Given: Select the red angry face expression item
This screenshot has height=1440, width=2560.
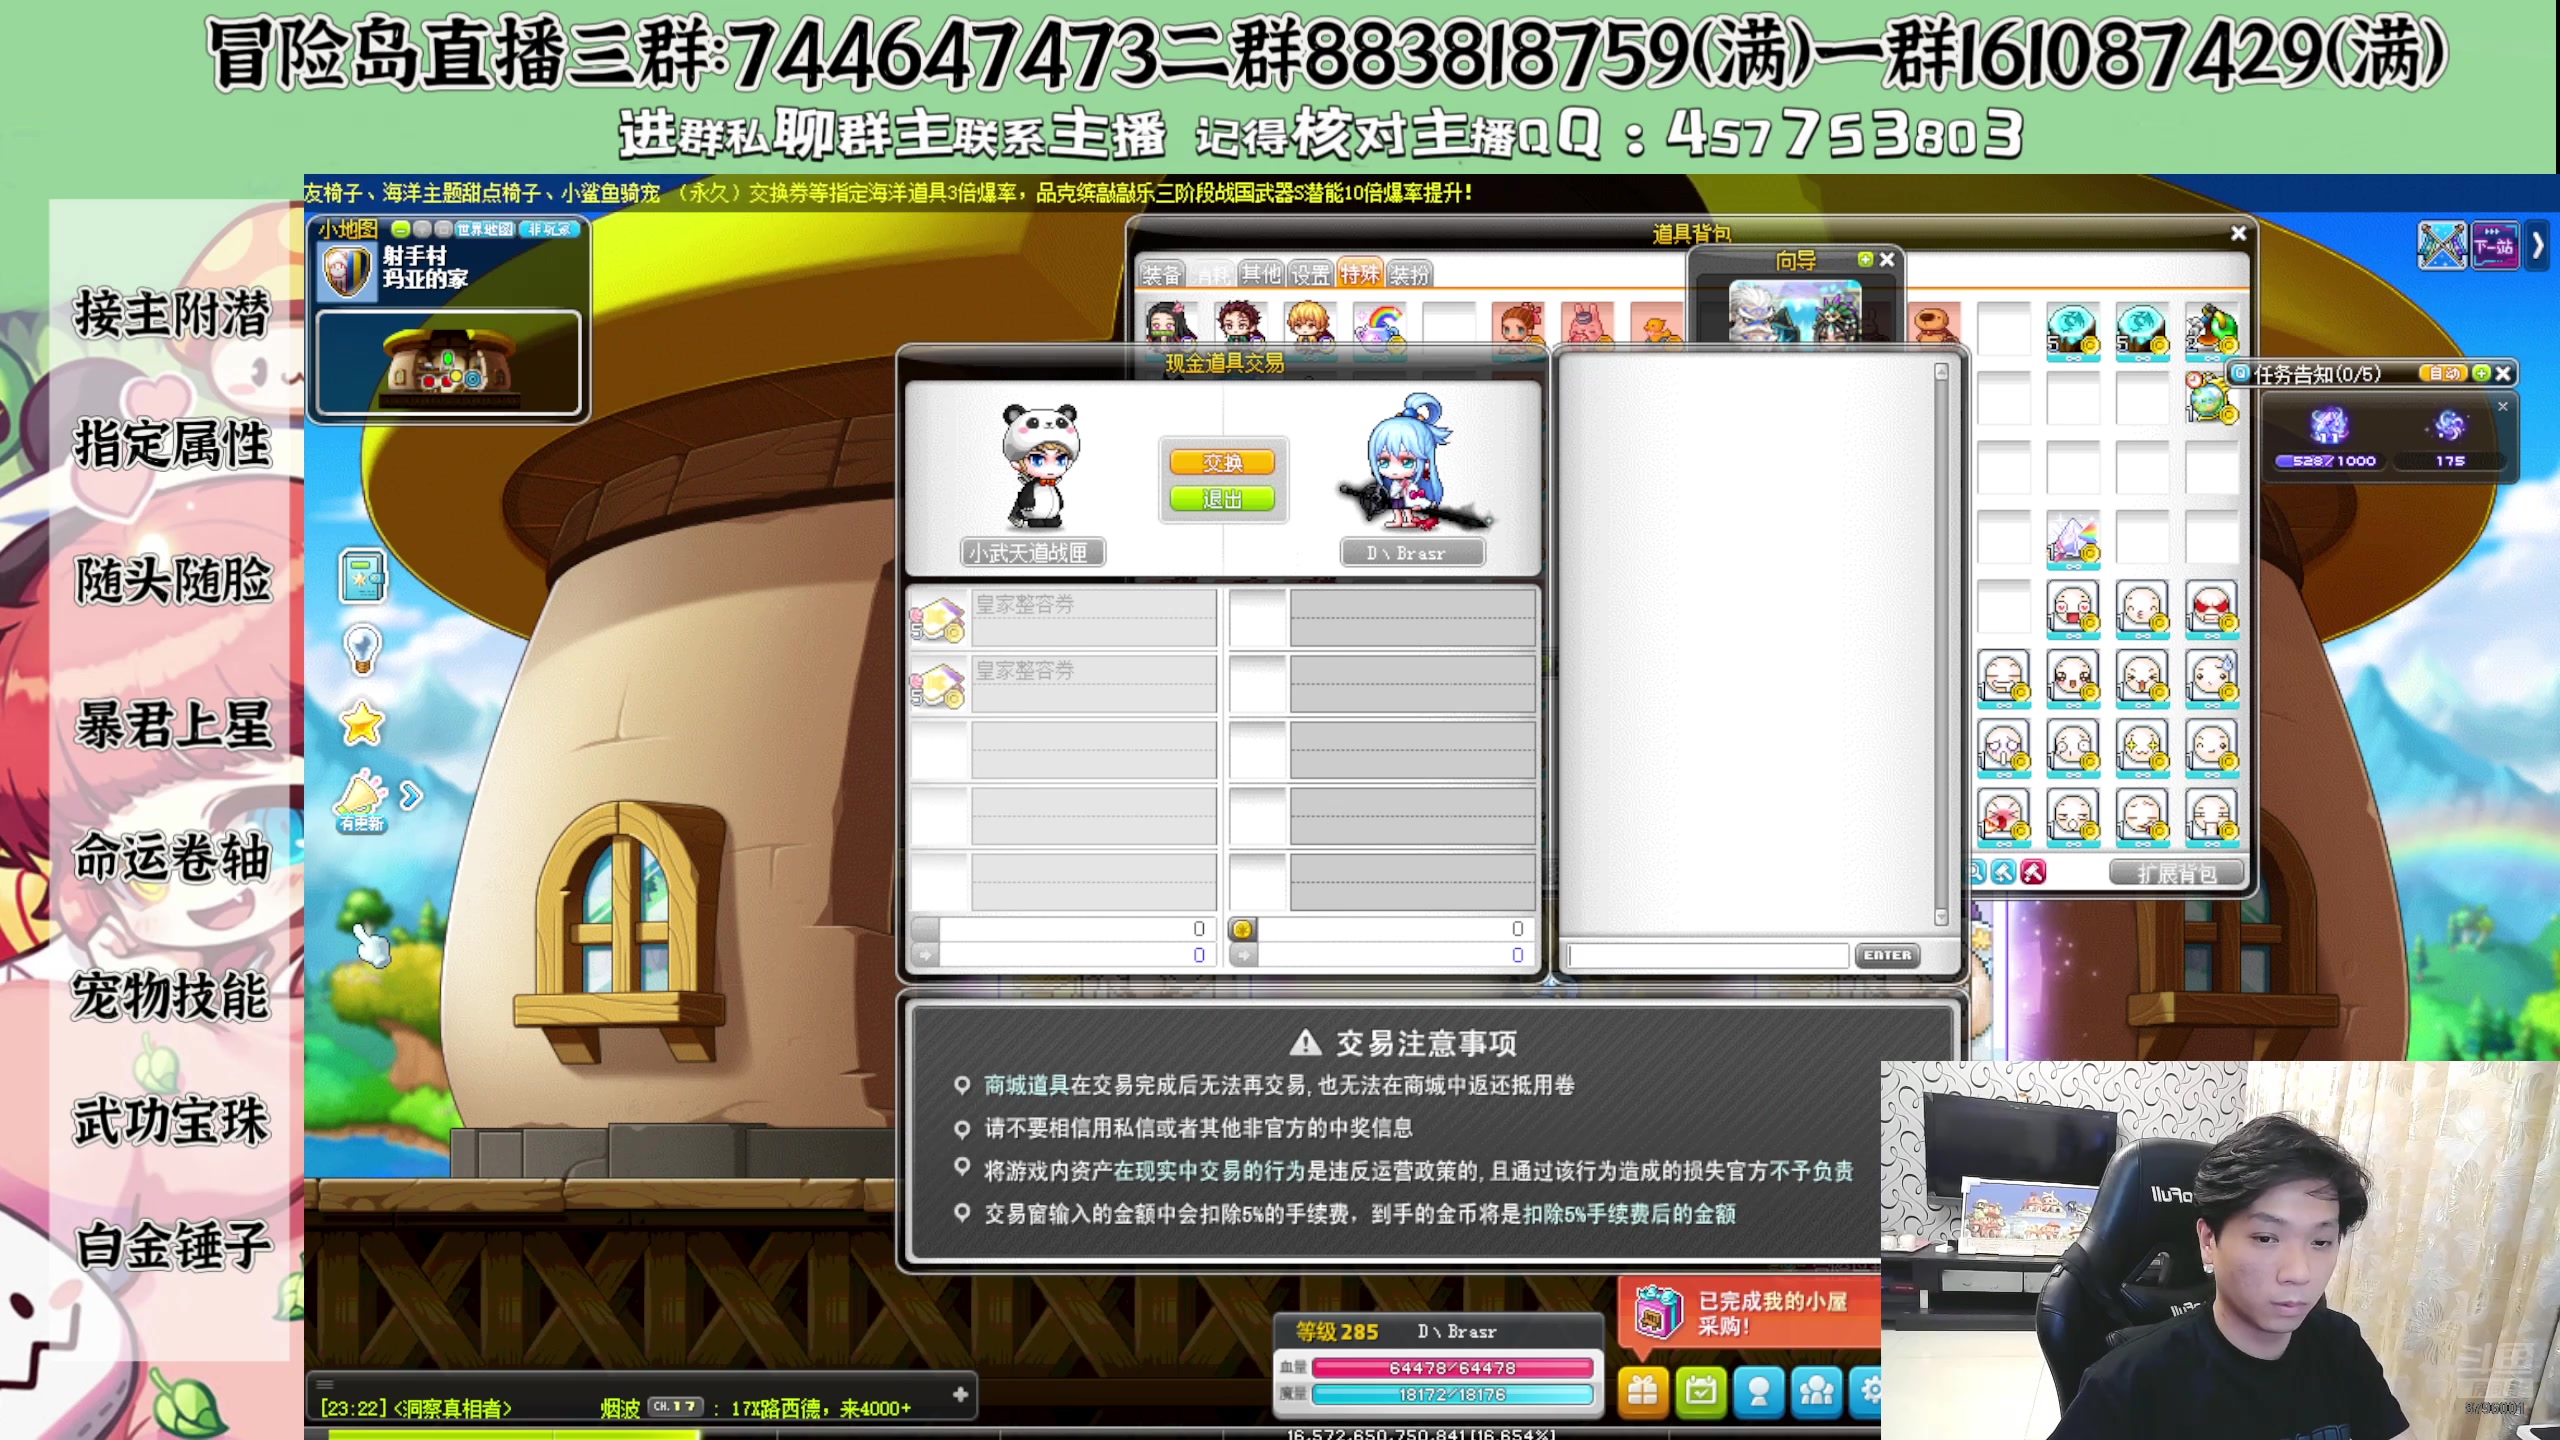Looking at the screenshot, I should pyautogui.click(x=2211, y=608).
